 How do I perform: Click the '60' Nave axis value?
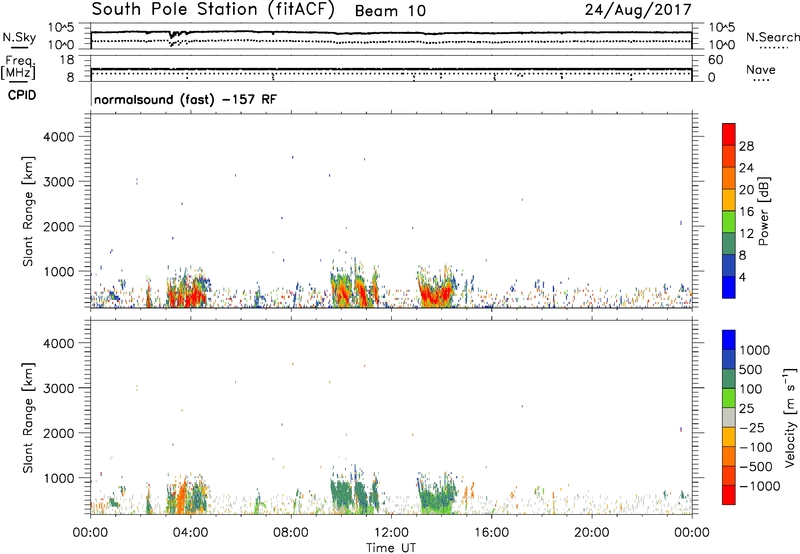(x=715, y=60)
